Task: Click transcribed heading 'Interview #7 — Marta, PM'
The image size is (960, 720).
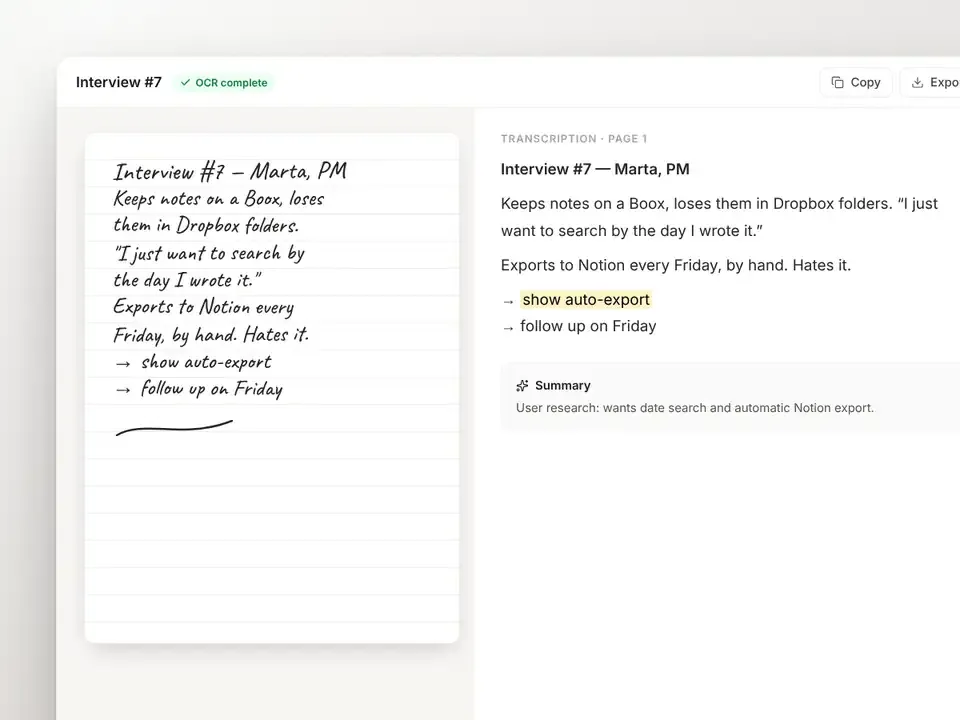Action: (595, 170)
